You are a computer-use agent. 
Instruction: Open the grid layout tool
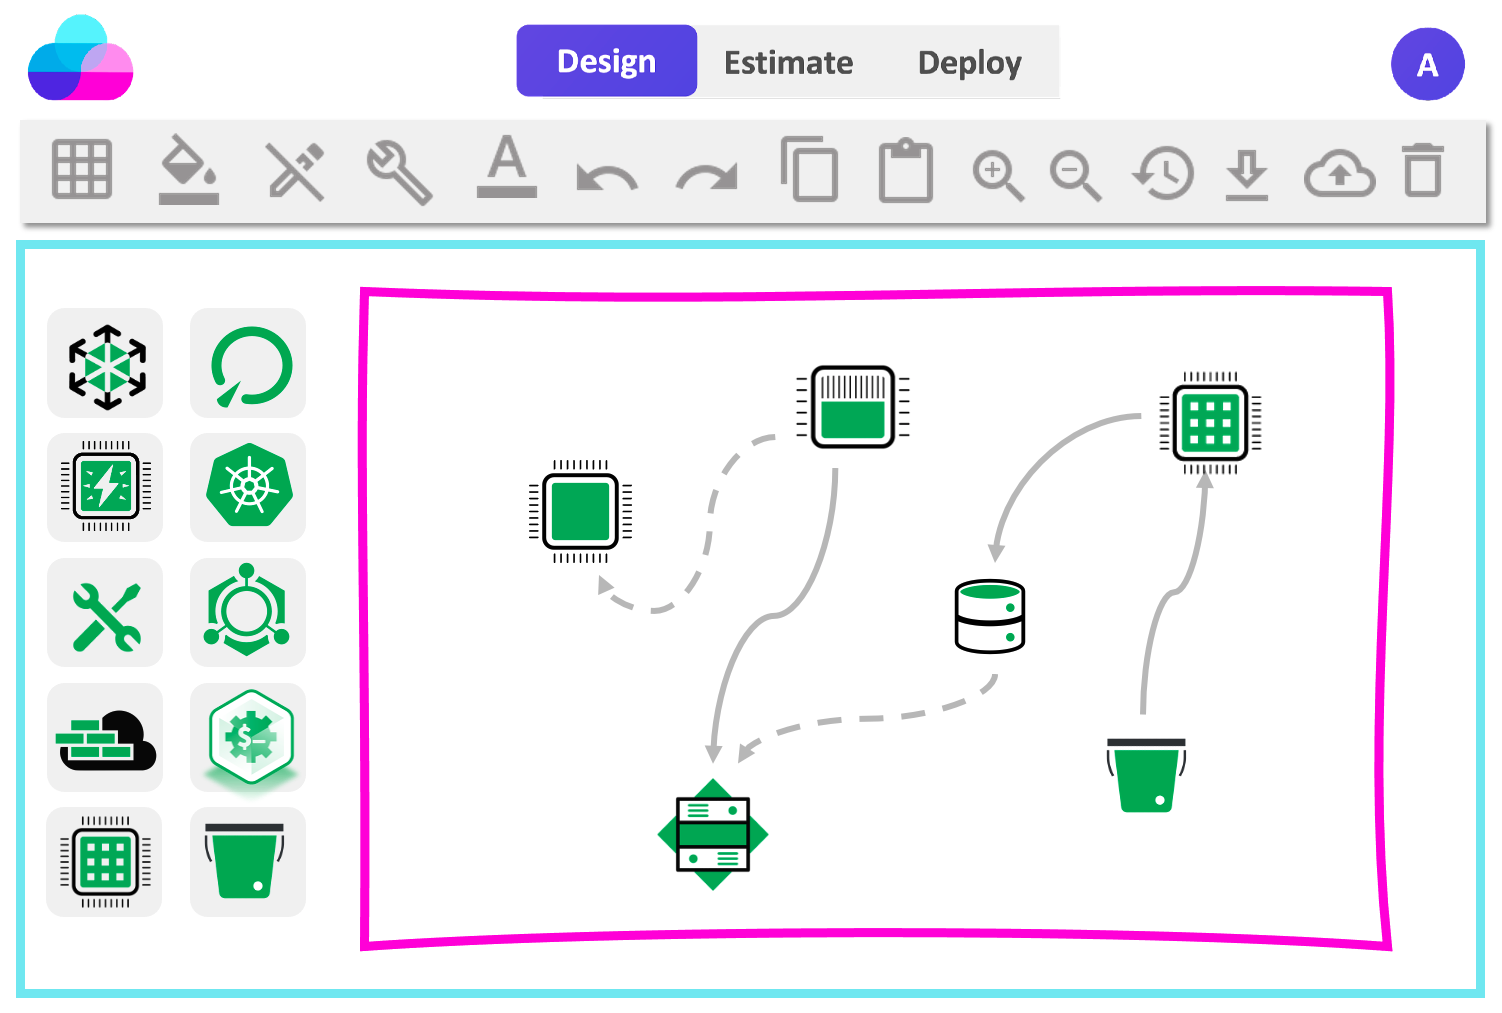[81, 170]
